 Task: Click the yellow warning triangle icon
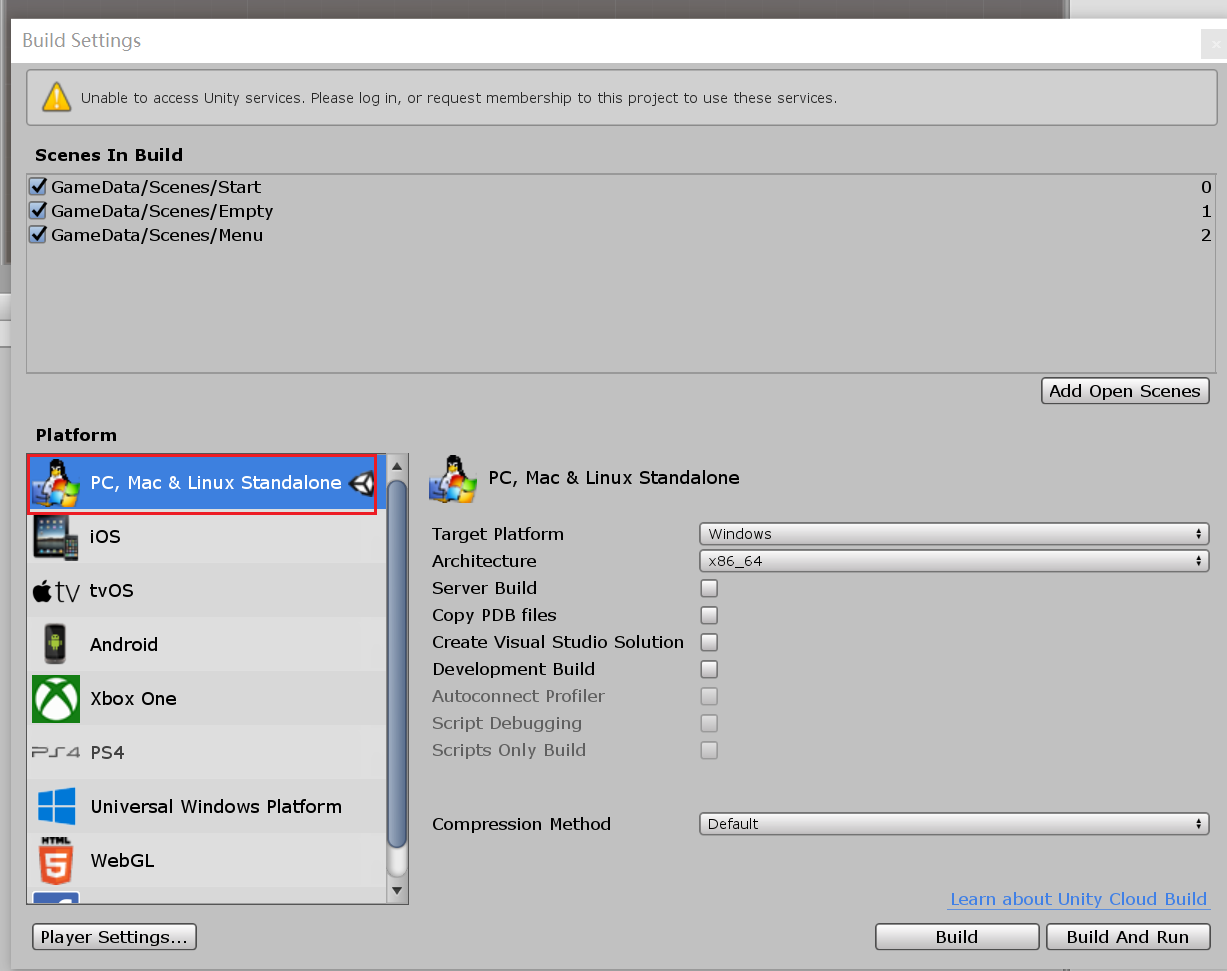pos(56,97)
